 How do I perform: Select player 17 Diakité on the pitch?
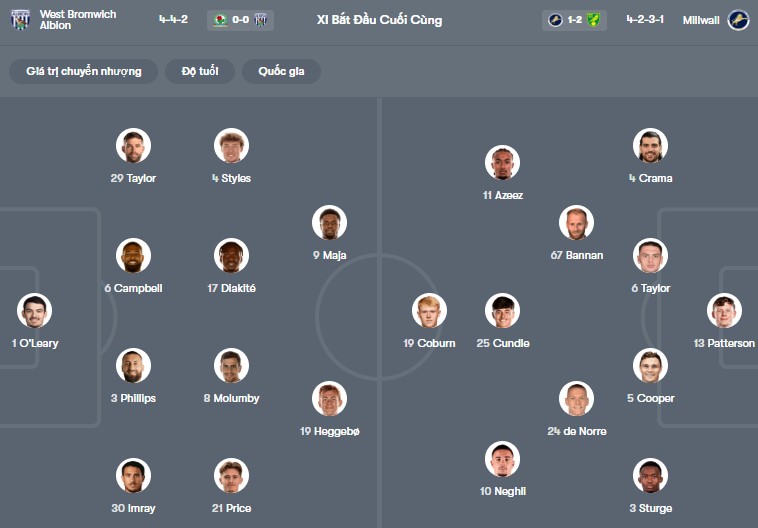(231, 256)
